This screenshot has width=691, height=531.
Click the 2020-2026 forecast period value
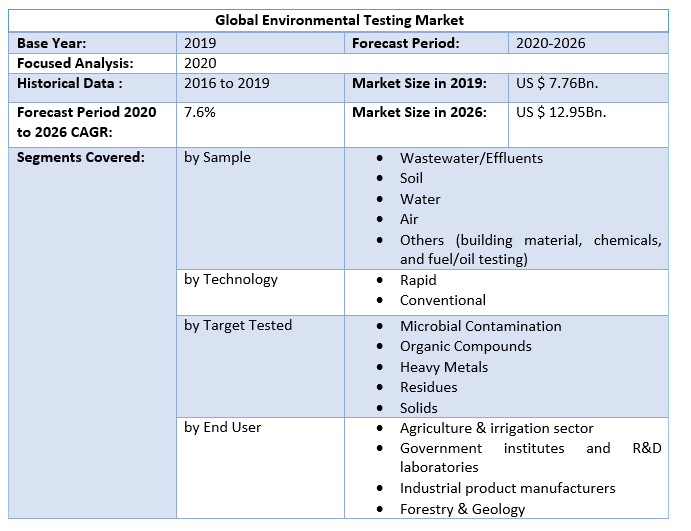tap(550, 43)
